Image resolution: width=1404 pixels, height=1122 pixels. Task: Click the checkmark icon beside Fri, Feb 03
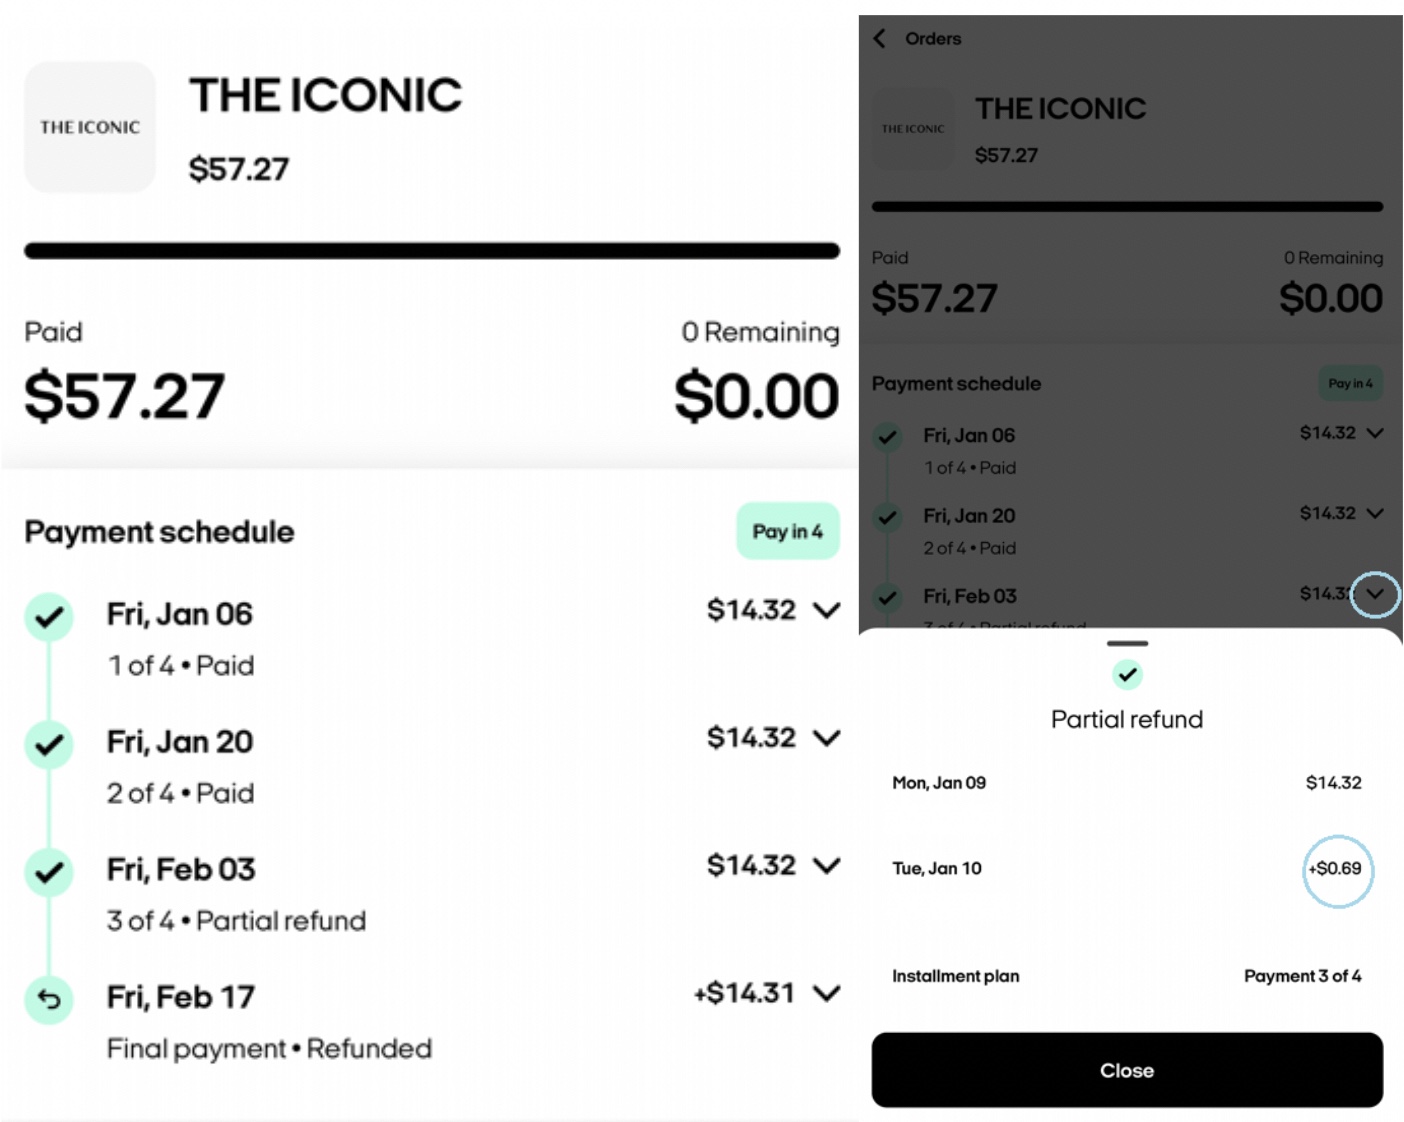[49, 872]
